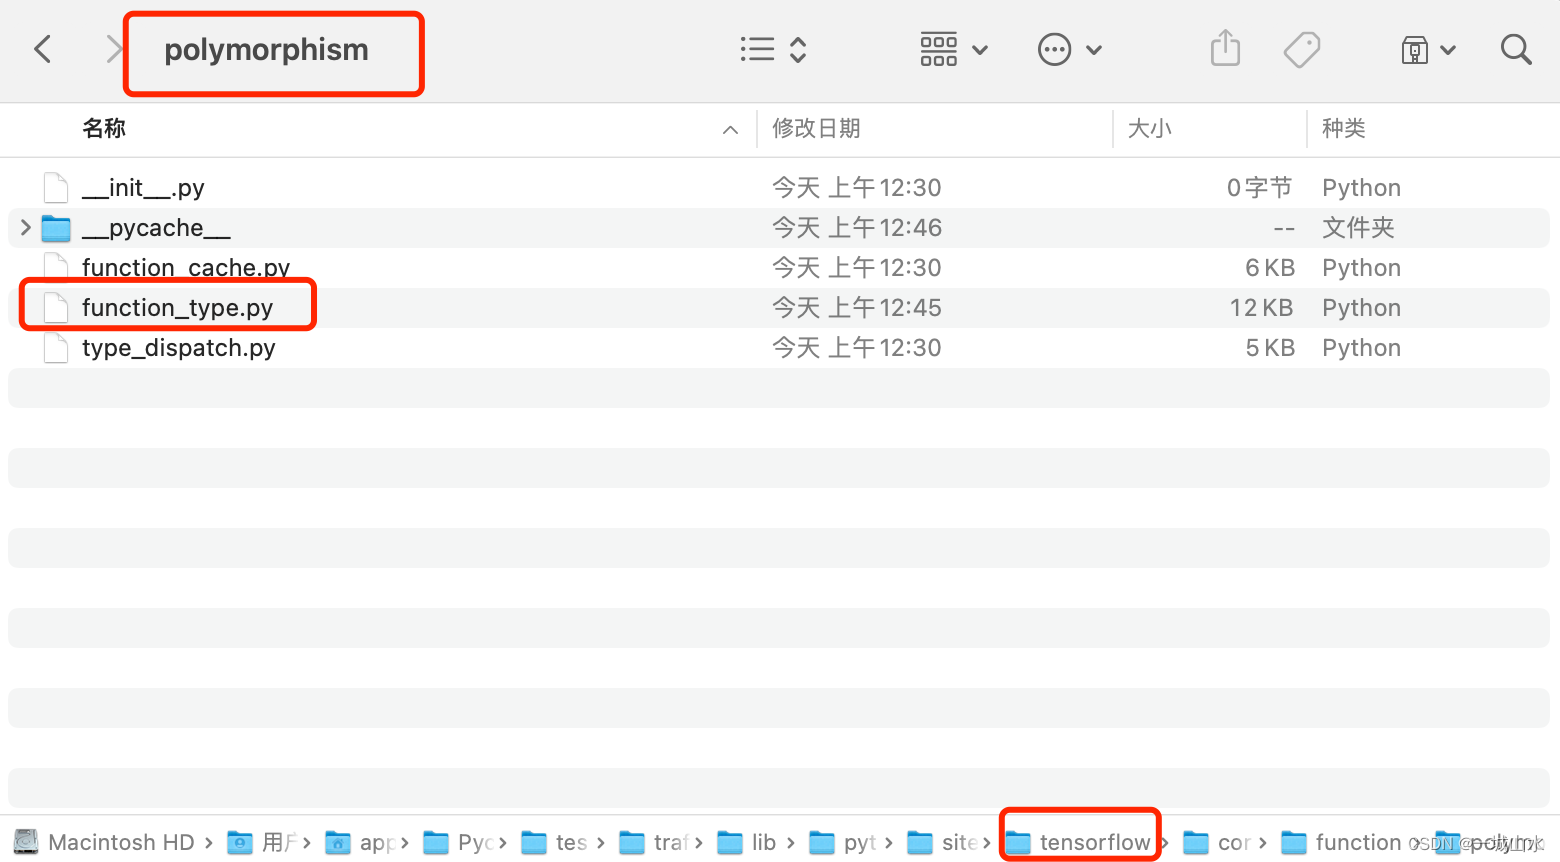Click the site-packages folder in the path bar
The height and width of the screenshot is (862, 1560).
(948, 841)
